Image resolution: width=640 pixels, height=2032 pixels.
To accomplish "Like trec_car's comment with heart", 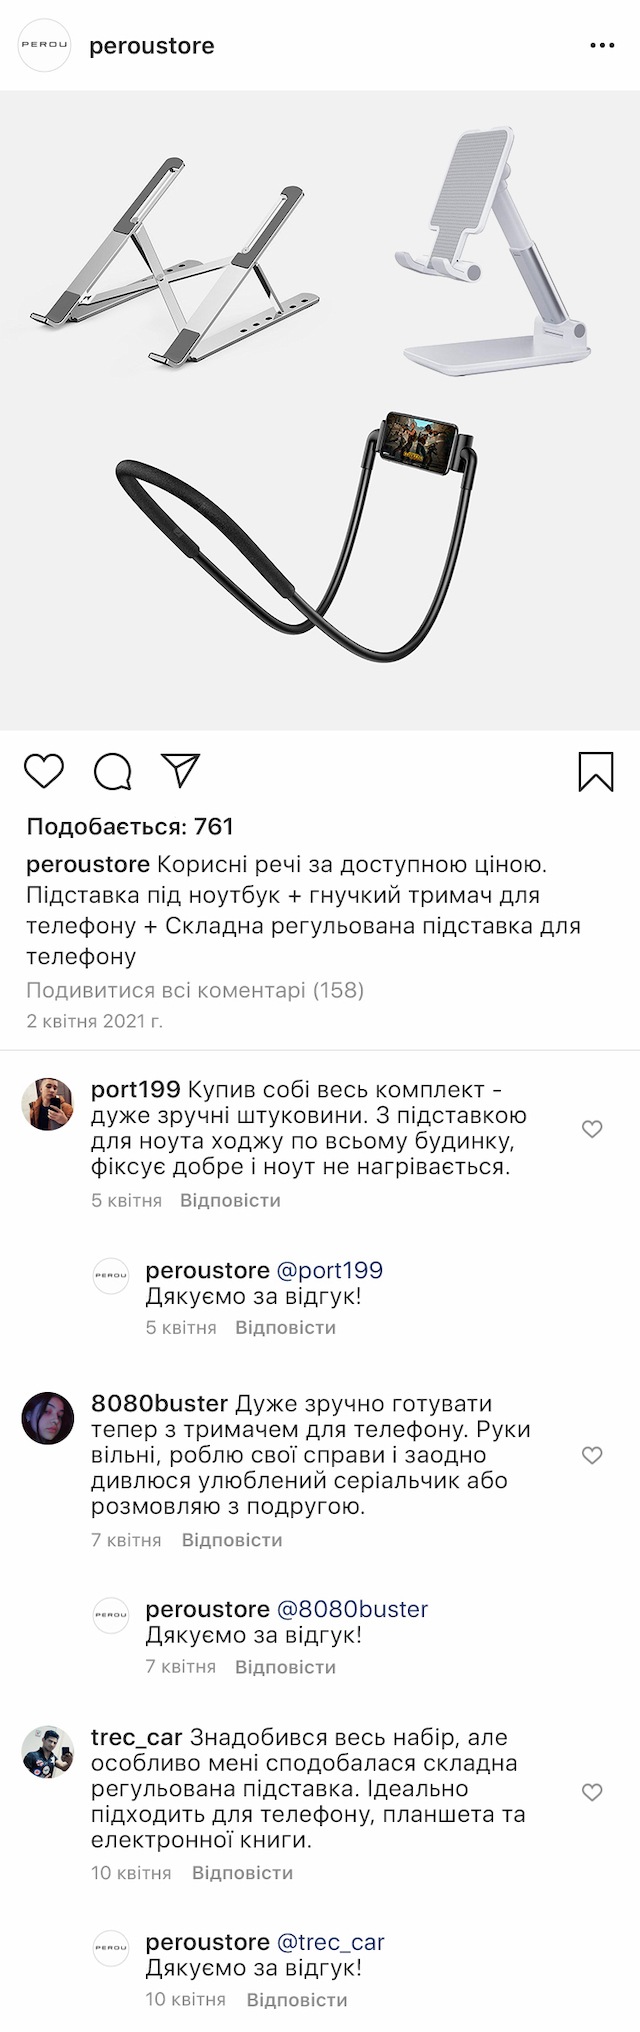I will tap(592, 1792).
